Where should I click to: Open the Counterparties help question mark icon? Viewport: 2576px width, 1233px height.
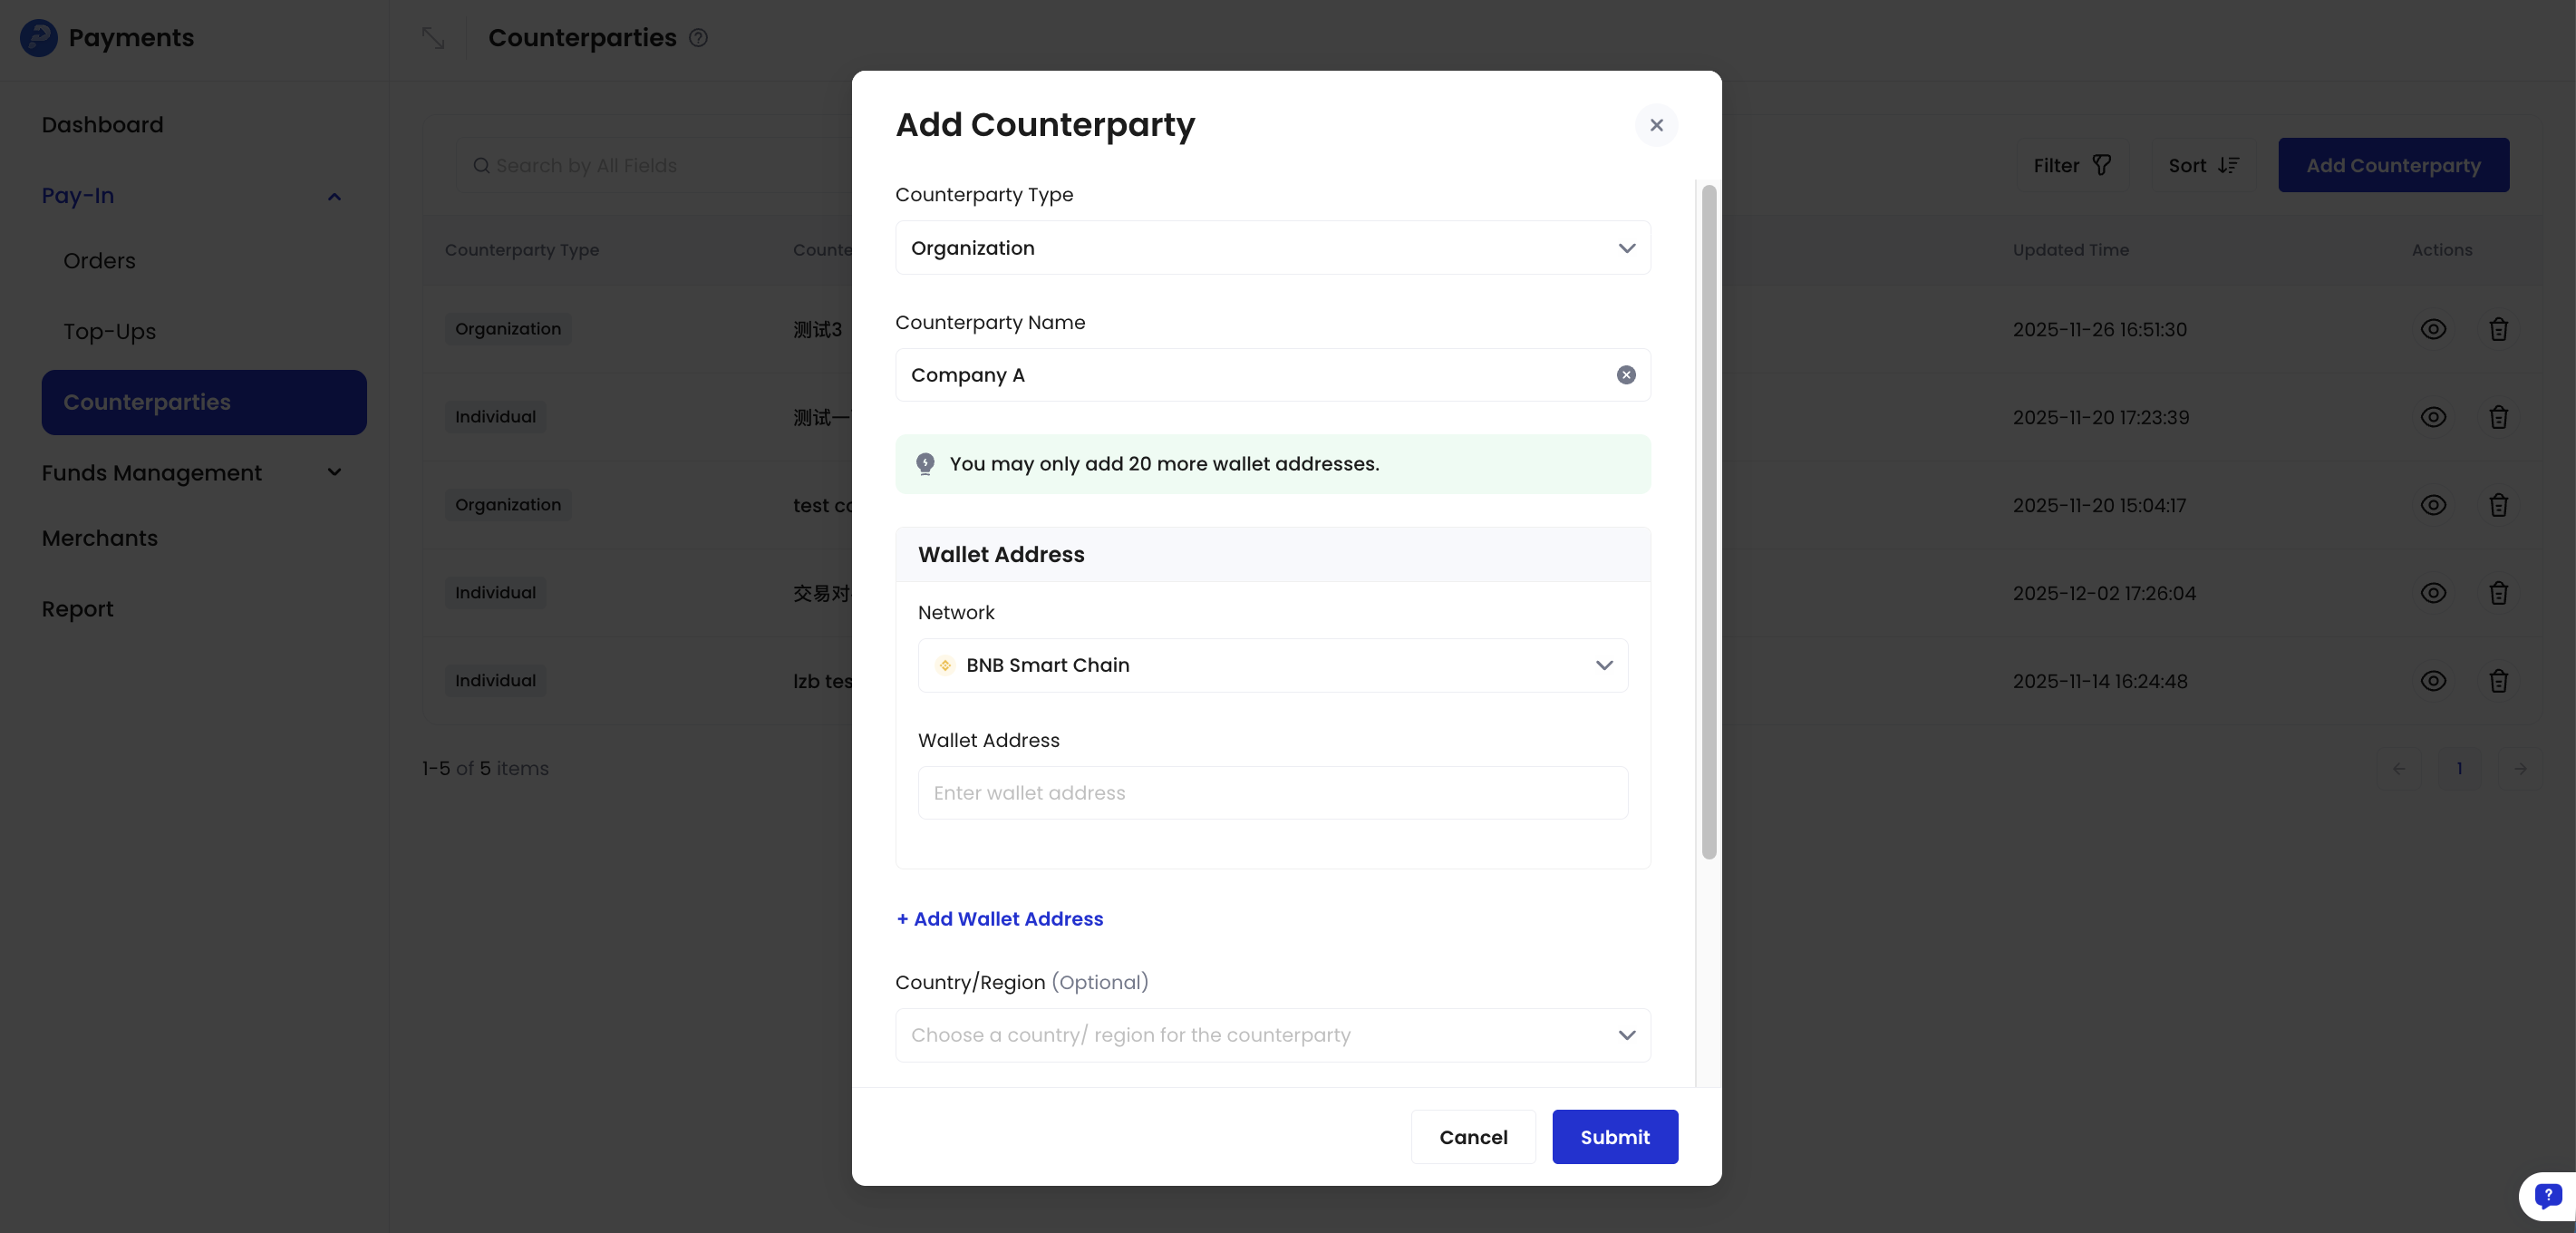pyautogui.click(x=699, y=38)
